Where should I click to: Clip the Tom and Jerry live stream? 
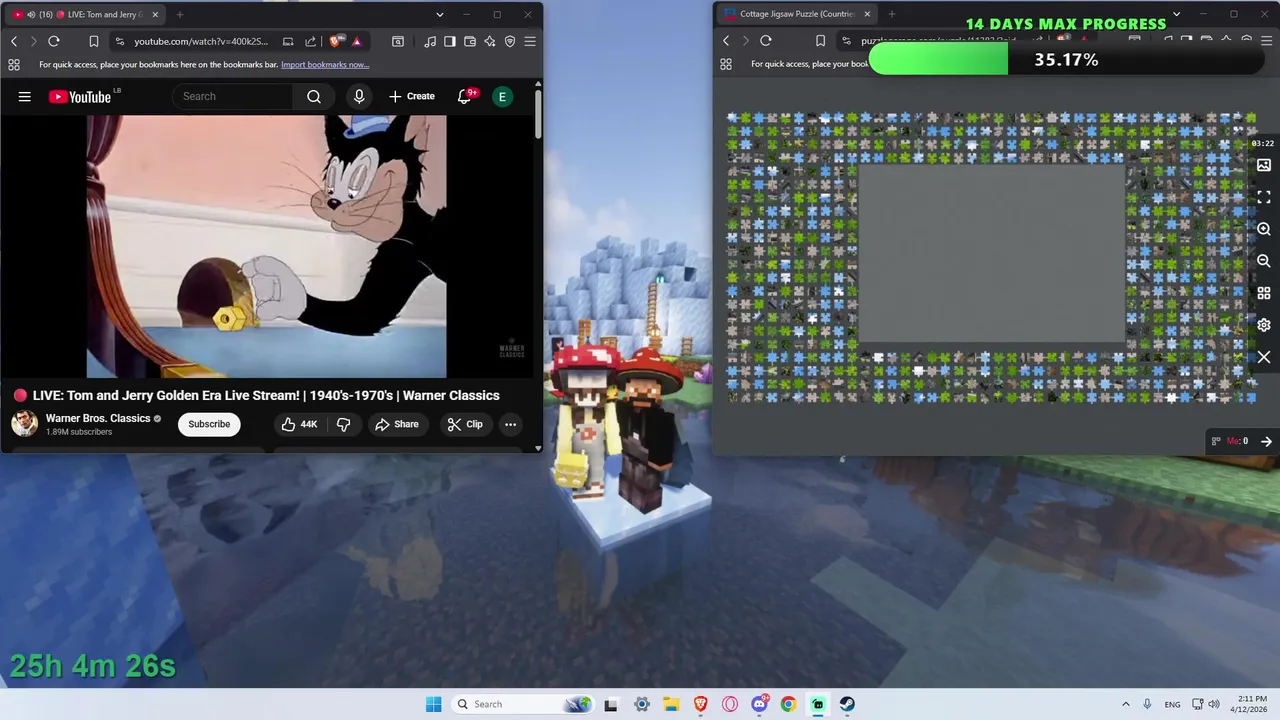465,424
